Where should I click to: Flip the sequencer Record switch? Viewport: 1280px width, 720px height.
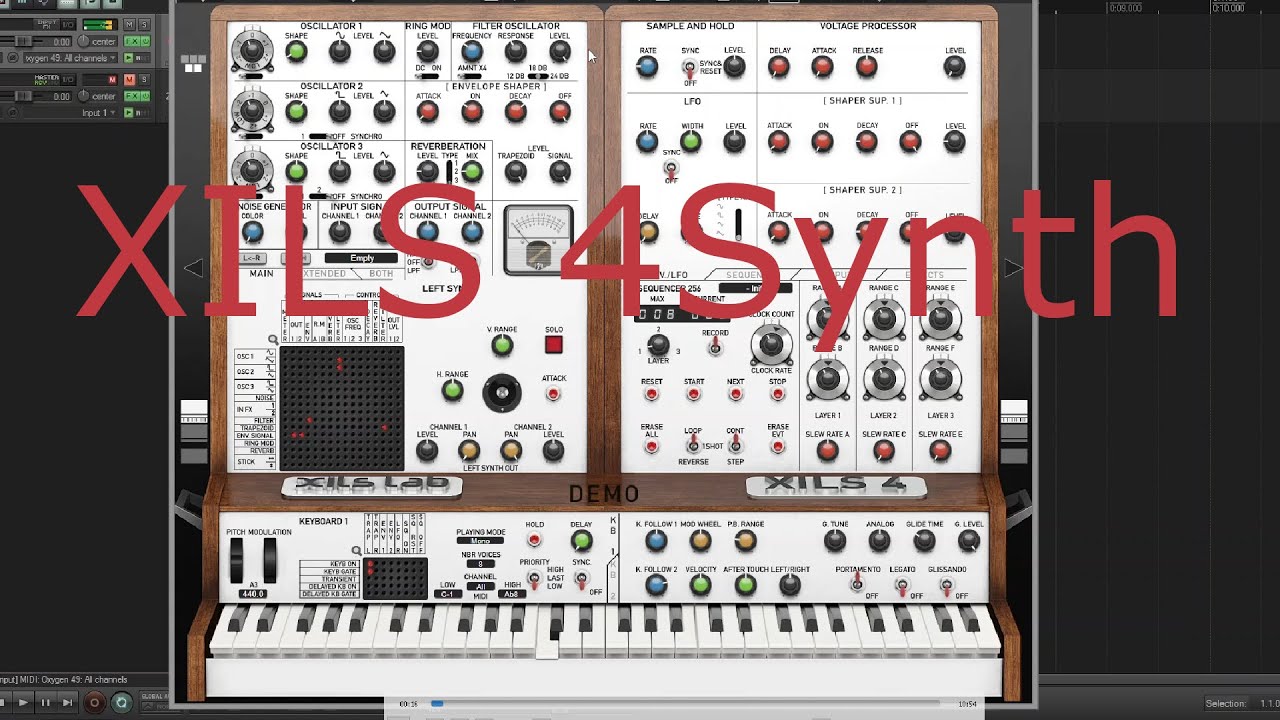coord(714,347)
